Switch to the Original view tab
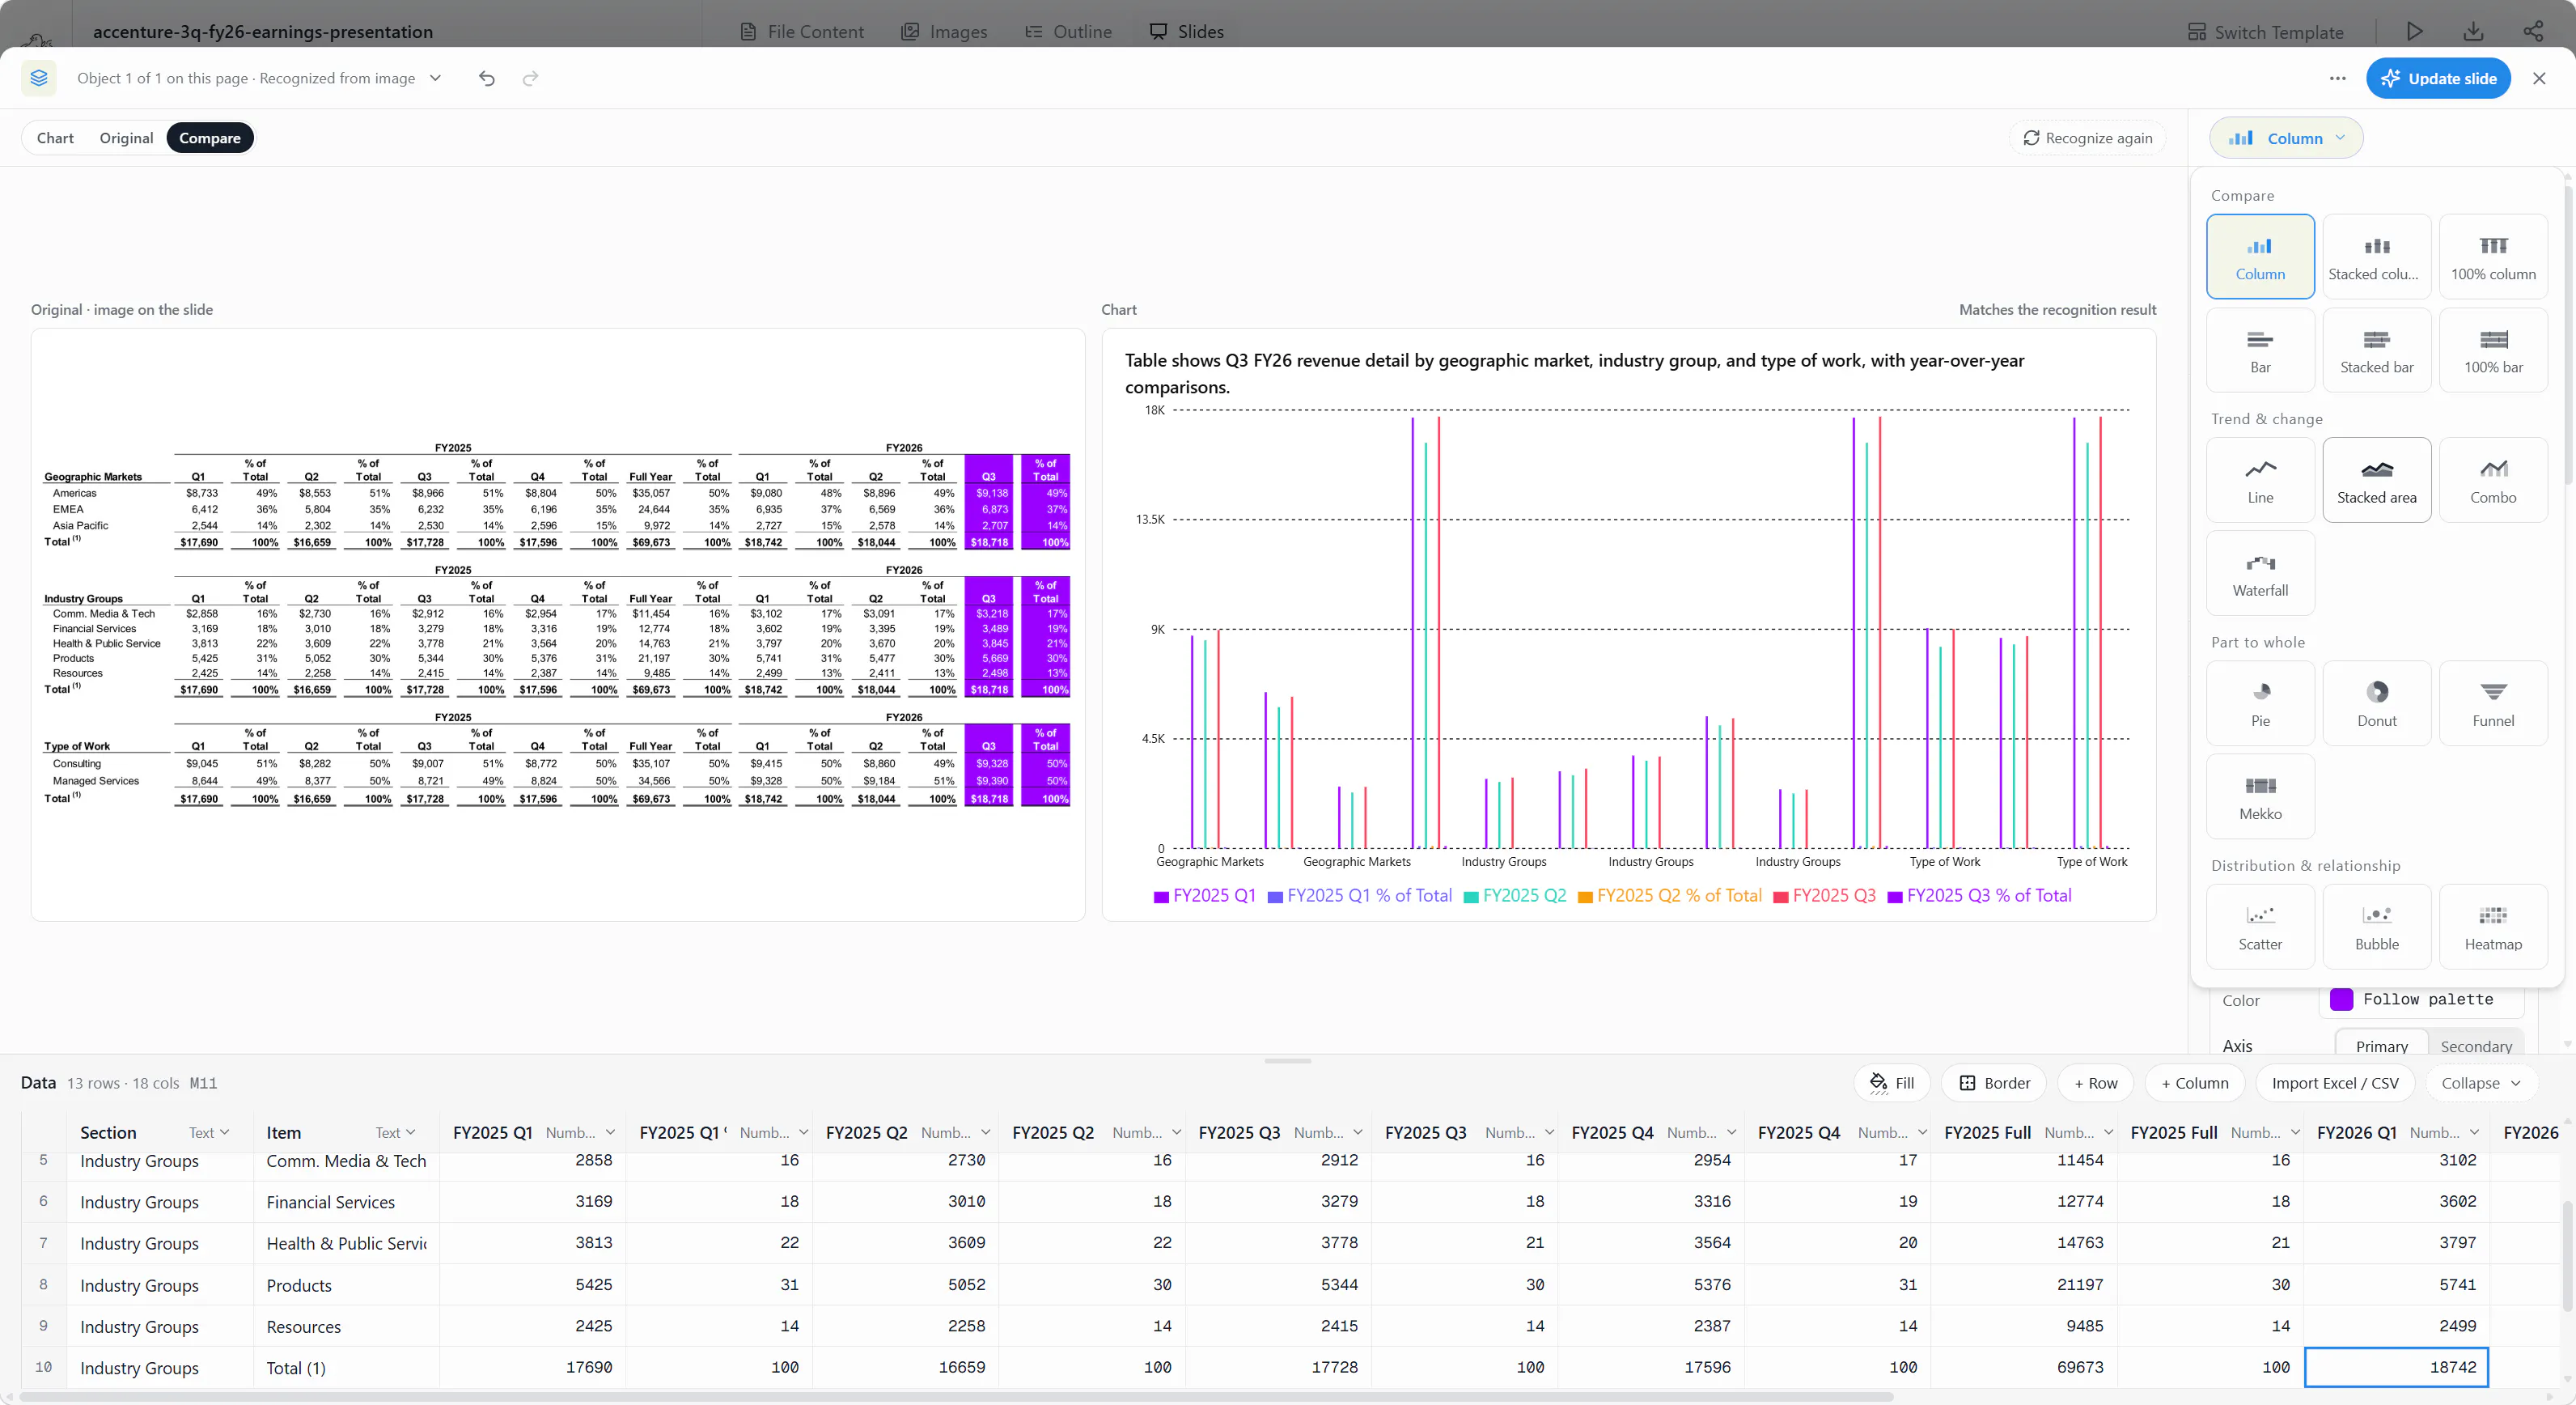 [126, 138]
